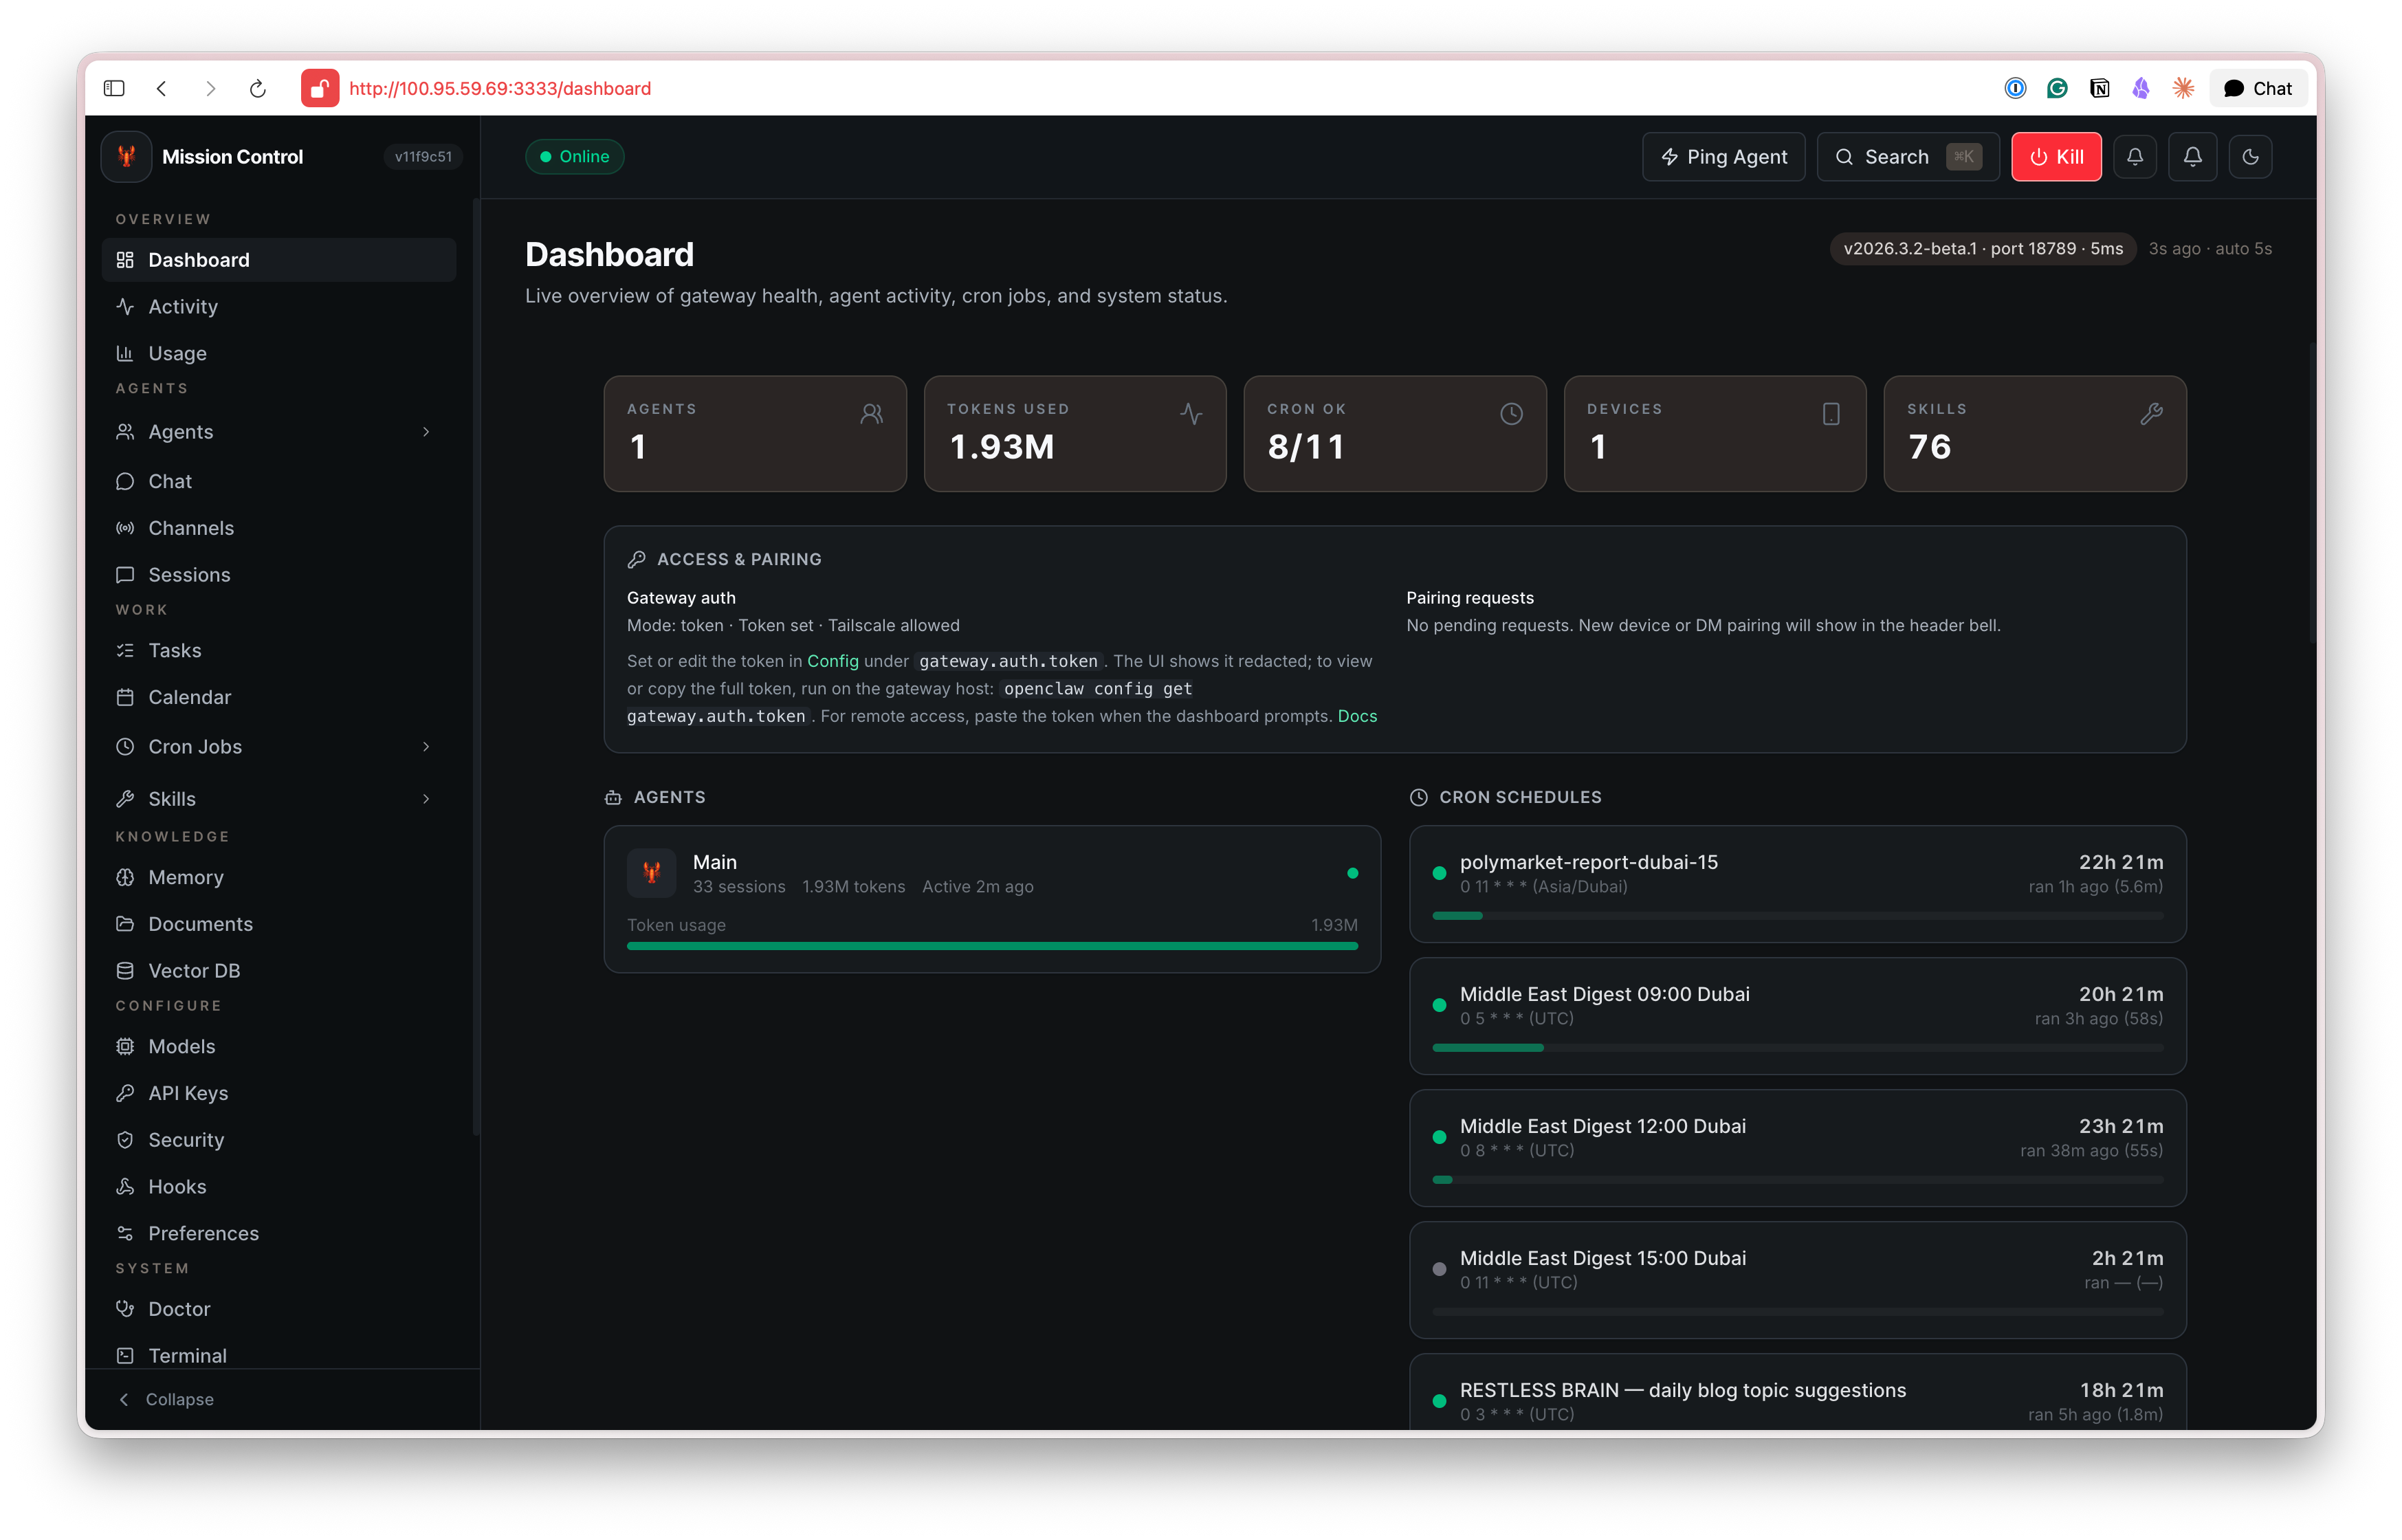The height and width of the screenshot is (1540, 2402).
Task: Click the Ping Agent button
Action: tap(1723, 157)
